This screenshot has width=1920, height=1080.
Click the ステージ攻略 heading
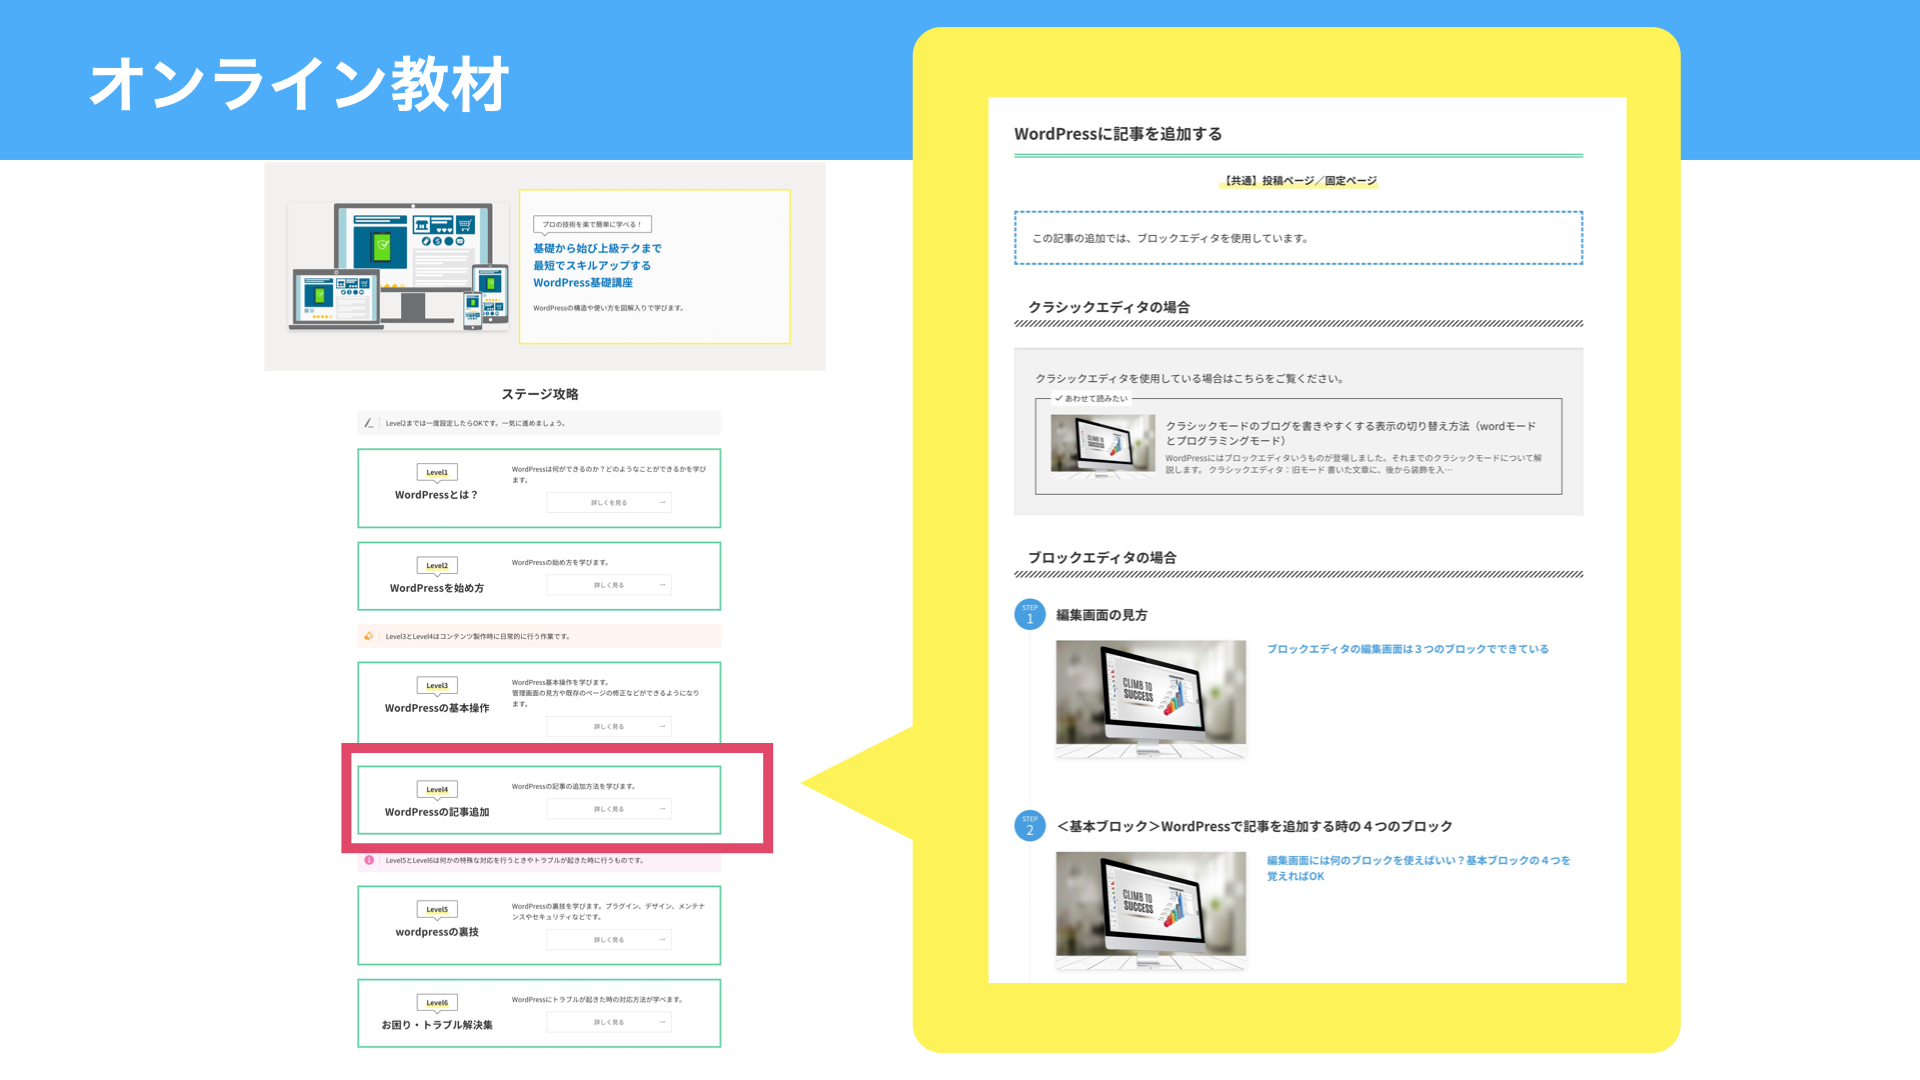point(540,394)
